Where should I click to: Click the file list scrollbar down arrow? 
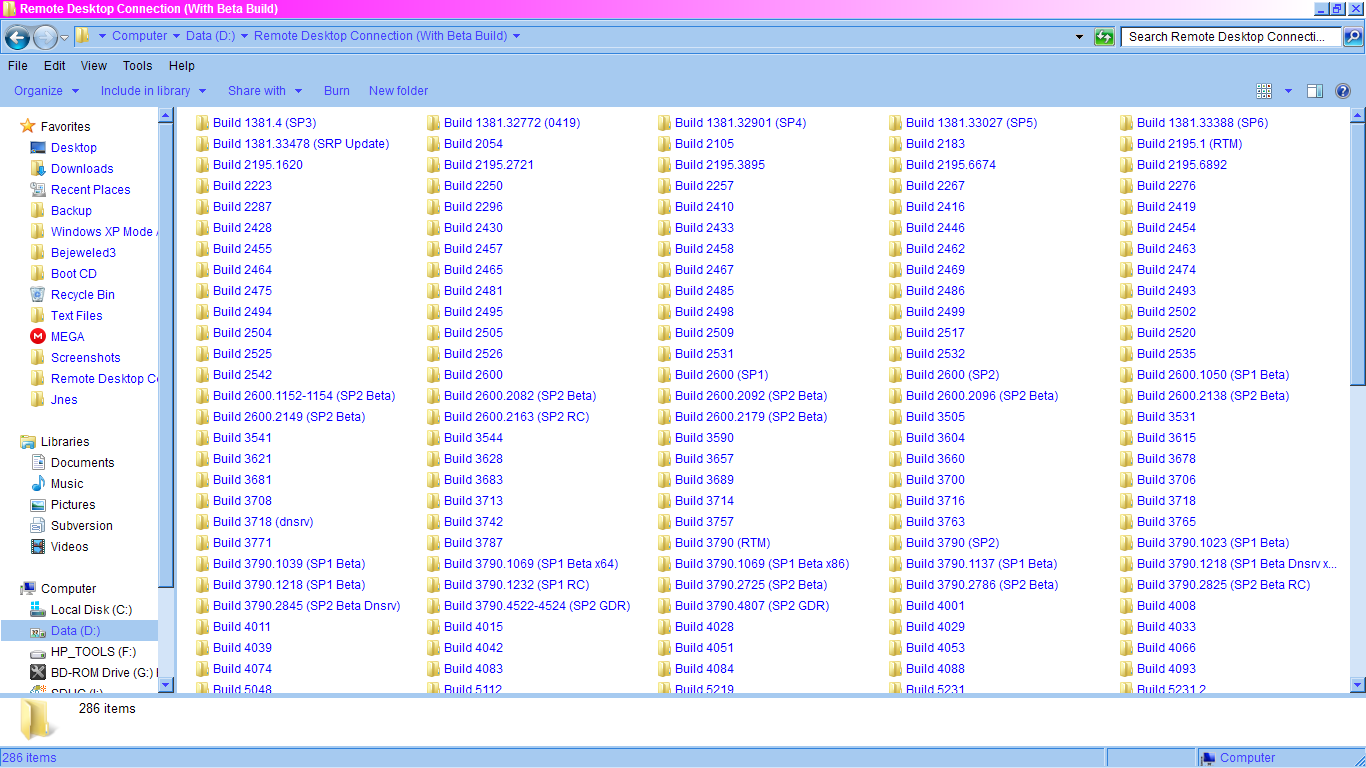click(1357, 685)
